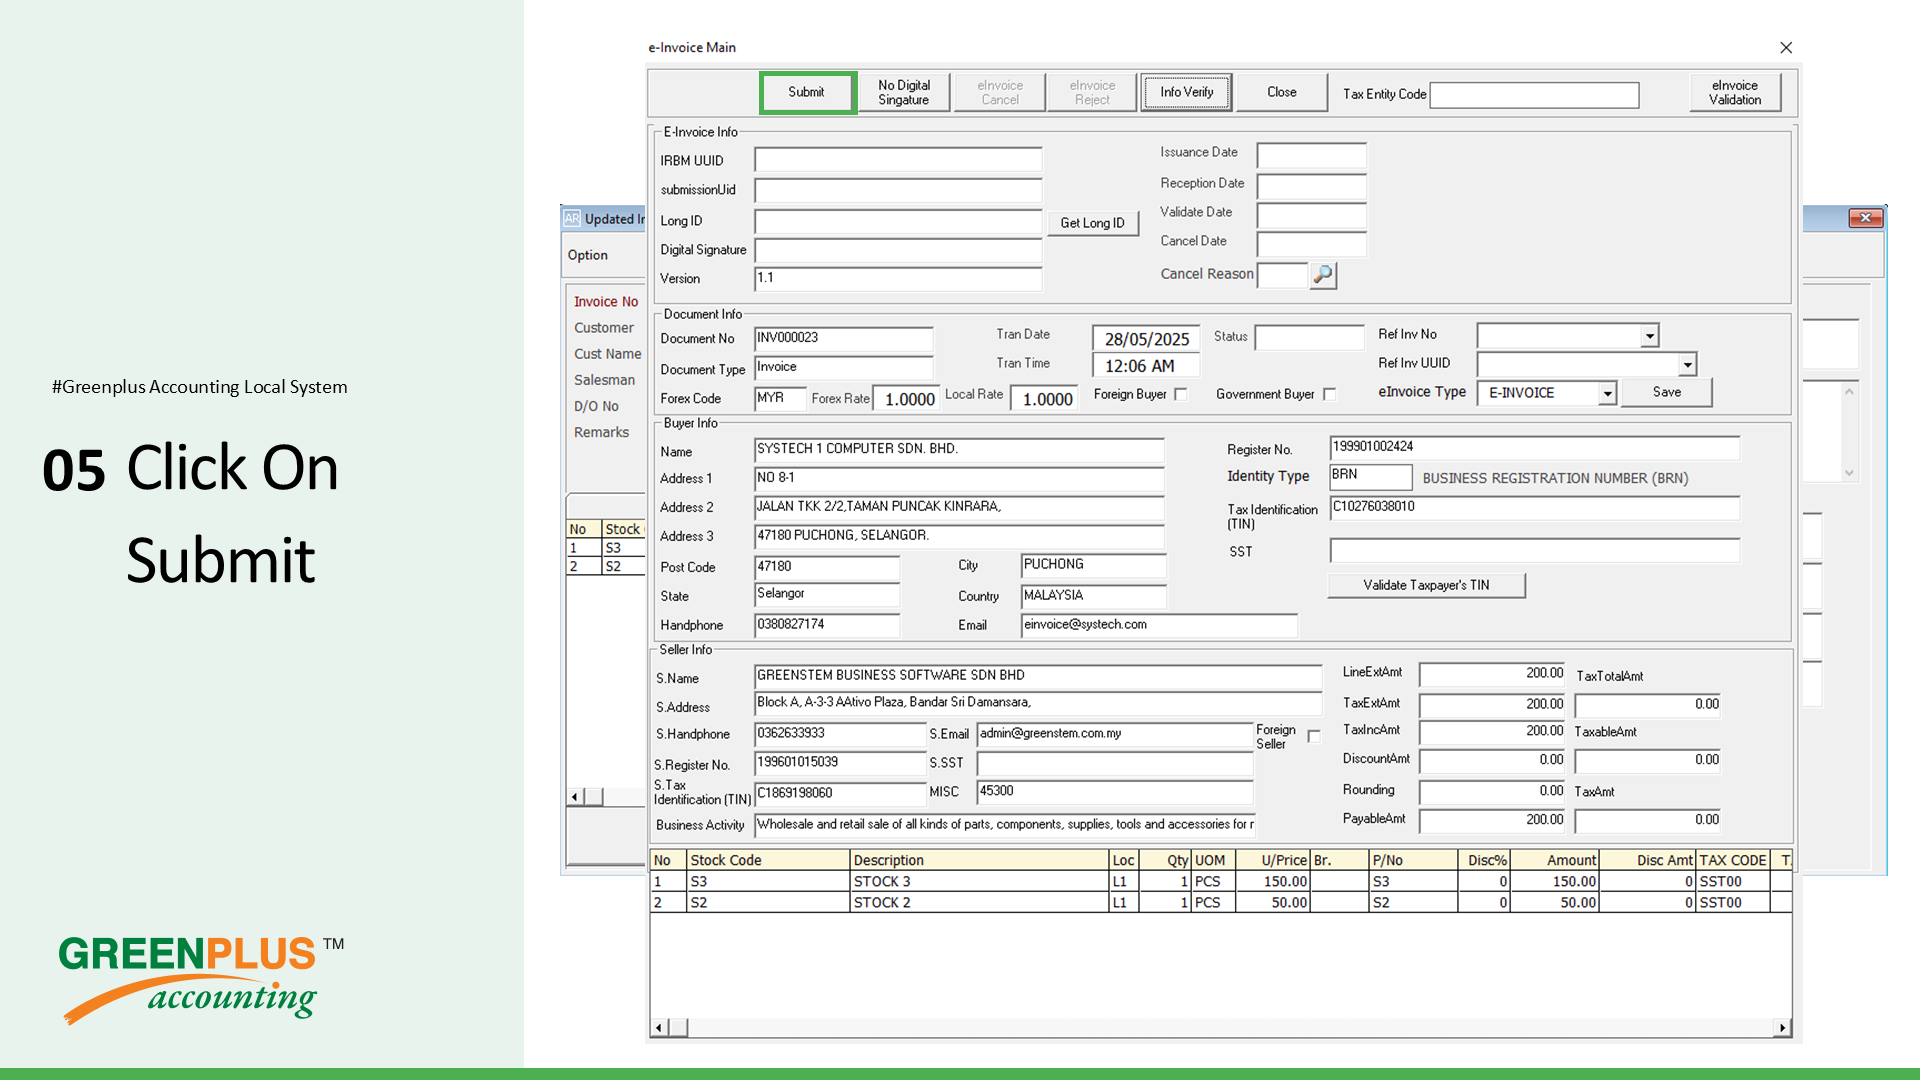Click the Tax Identification (TIN) field
This screenshot has height=1080, width=1920.
[1534, 508]
